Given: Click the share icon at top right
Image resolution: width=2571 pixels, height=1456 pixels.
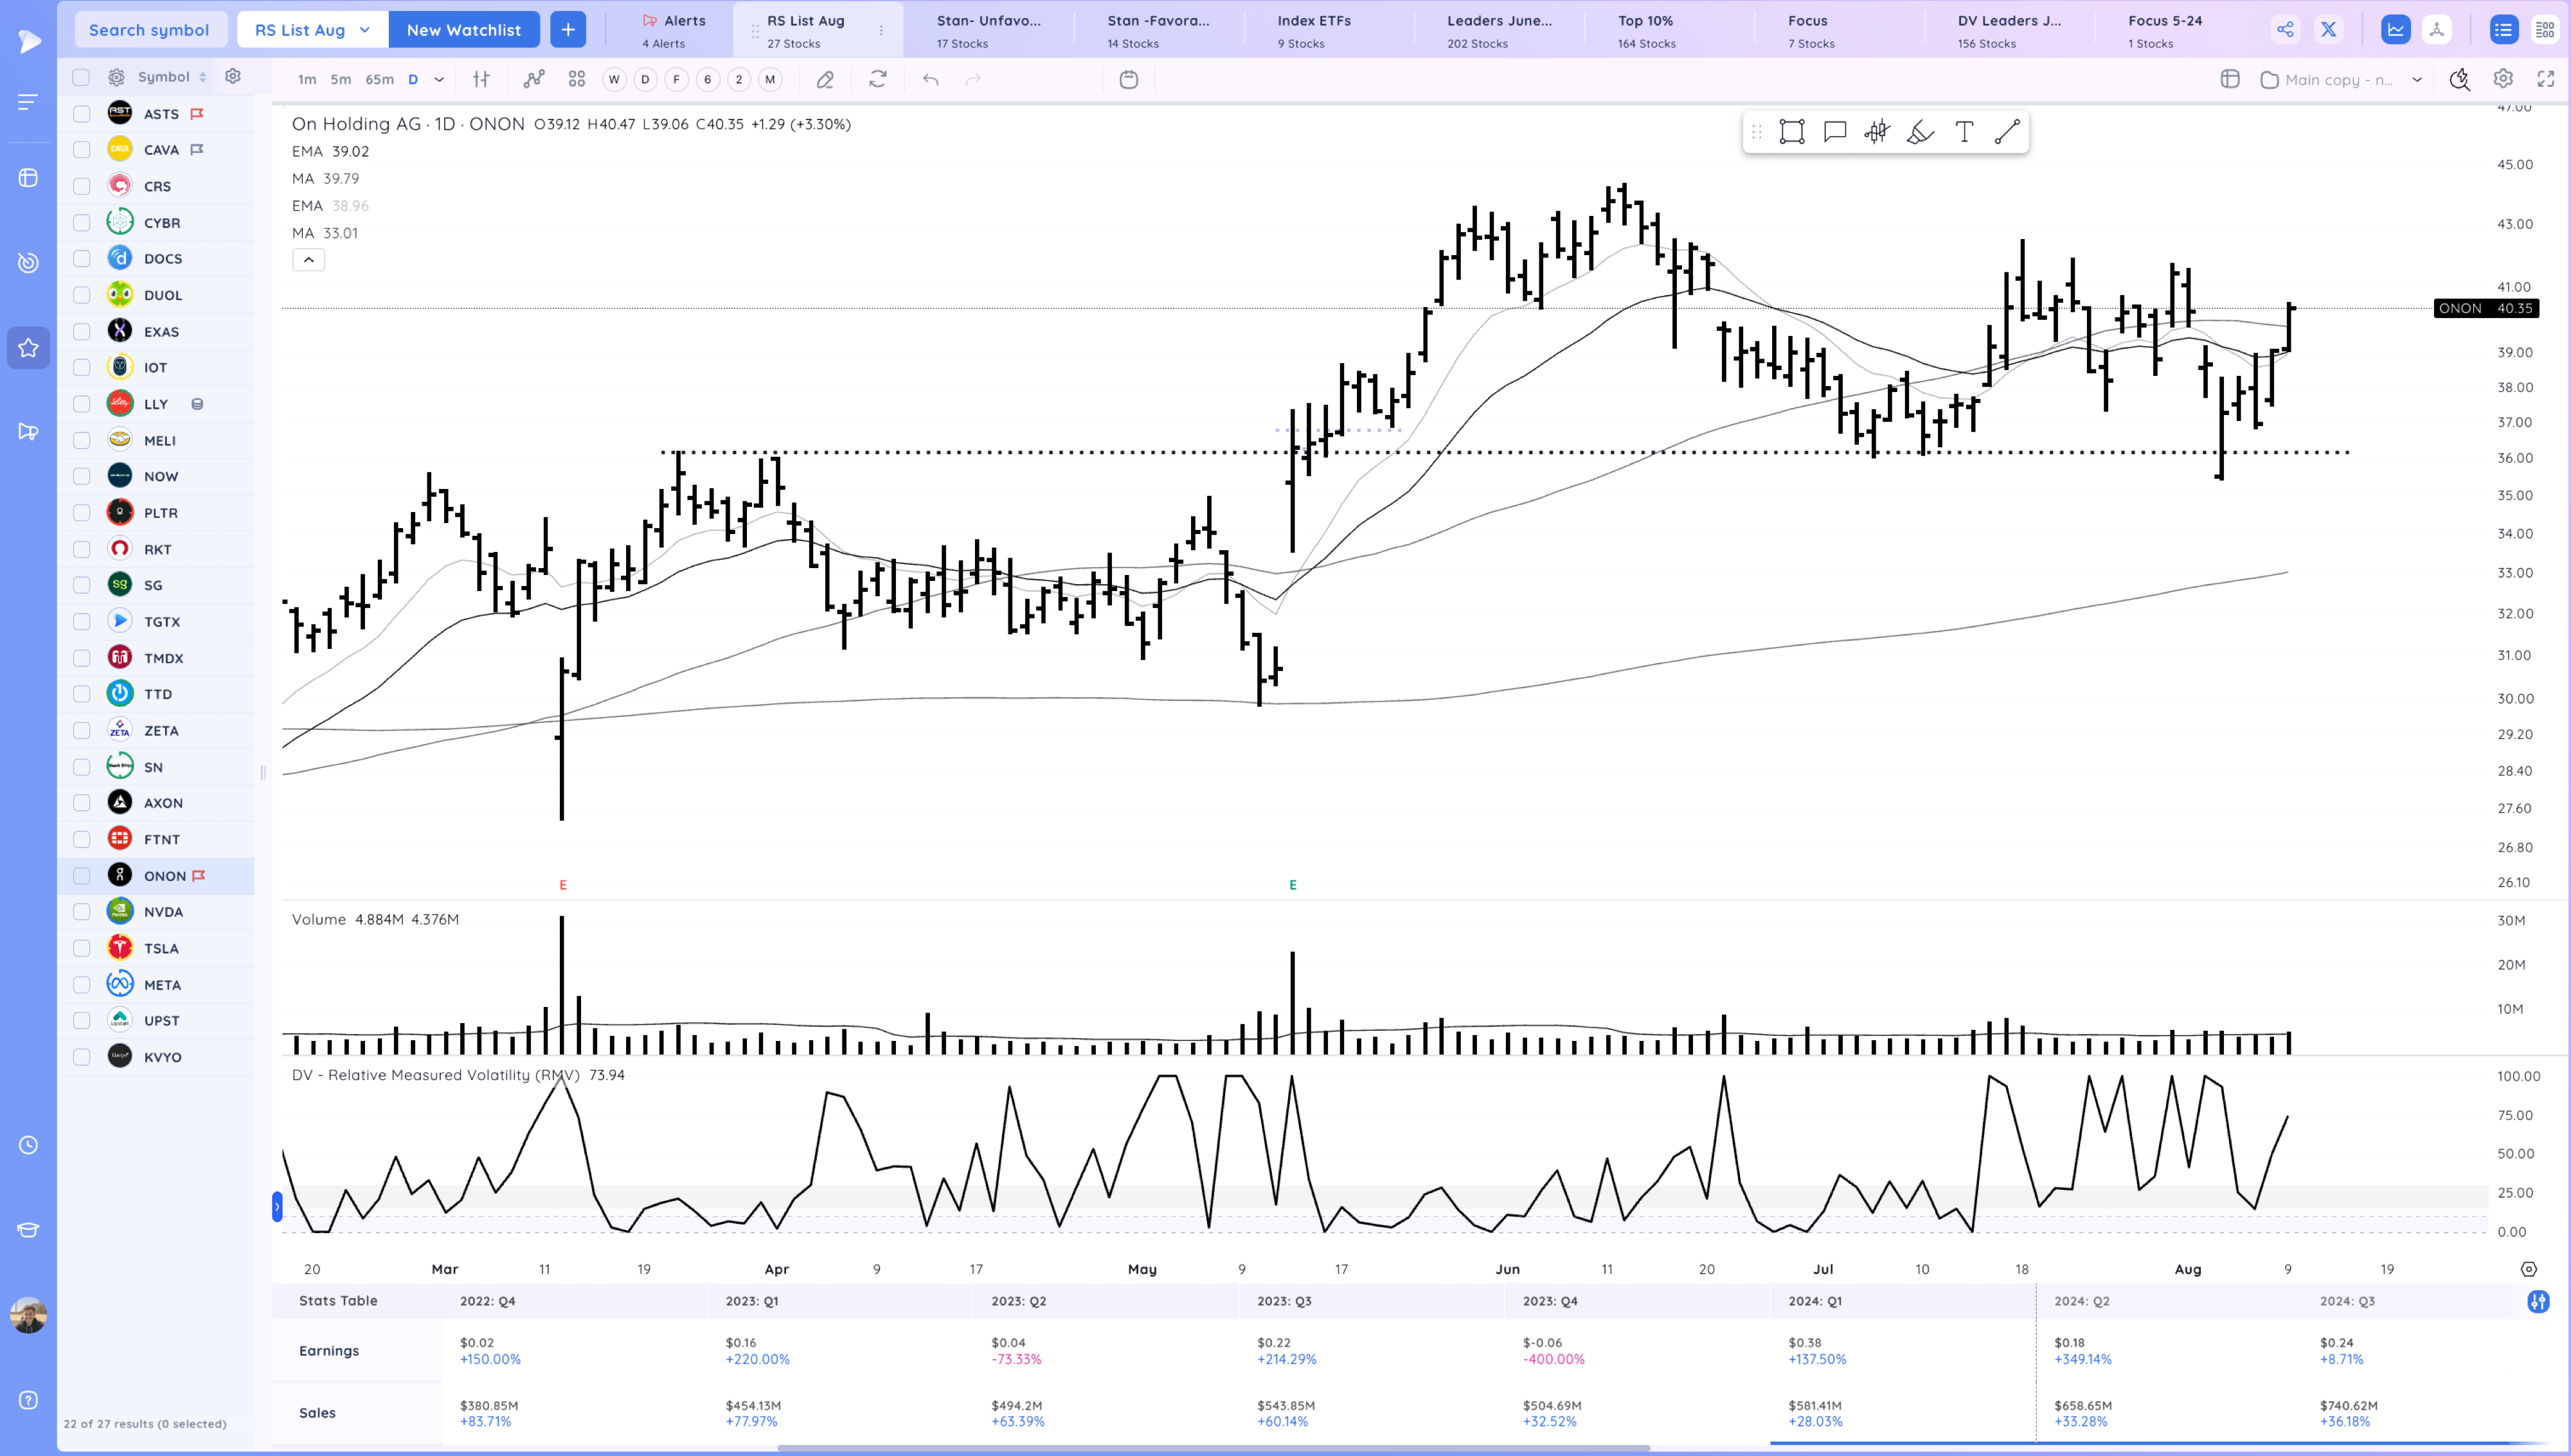Looking at the screenshot, I should 2285,30.
